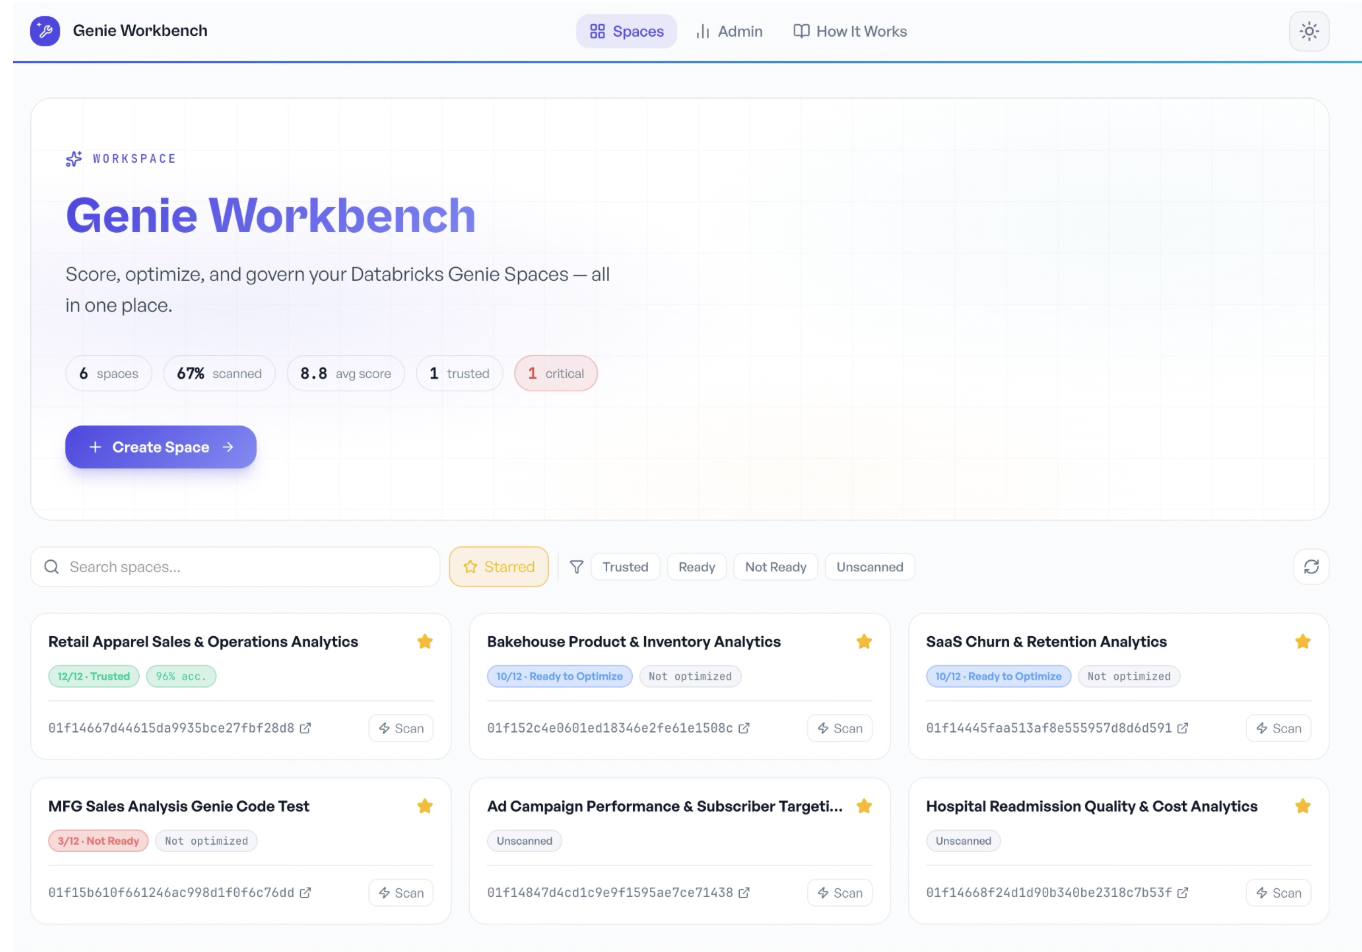Scan the Hospital Readmission Quality space
1362x952 pixels.
(1279, 893)
